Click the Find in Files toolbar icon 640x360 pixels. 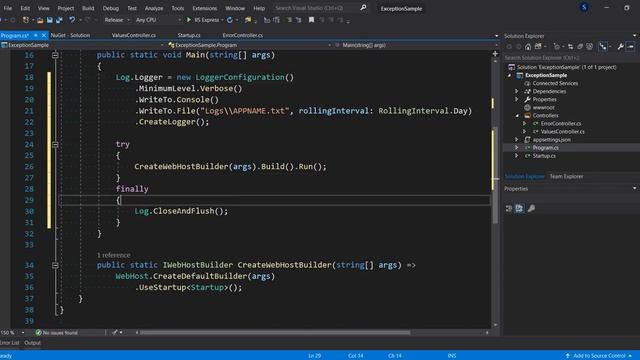tap(247, 20)
